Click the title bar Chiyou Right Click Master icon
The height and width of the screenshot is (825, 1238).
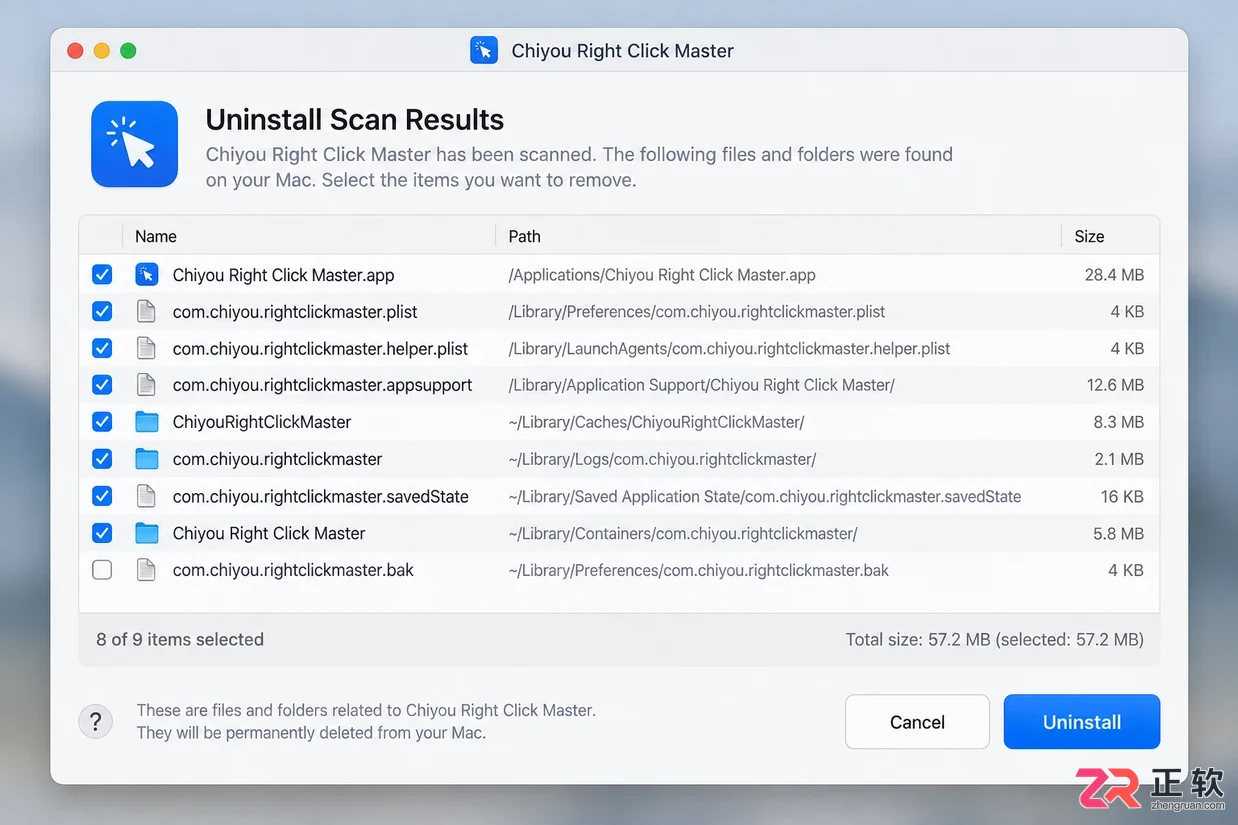point(484,50)
